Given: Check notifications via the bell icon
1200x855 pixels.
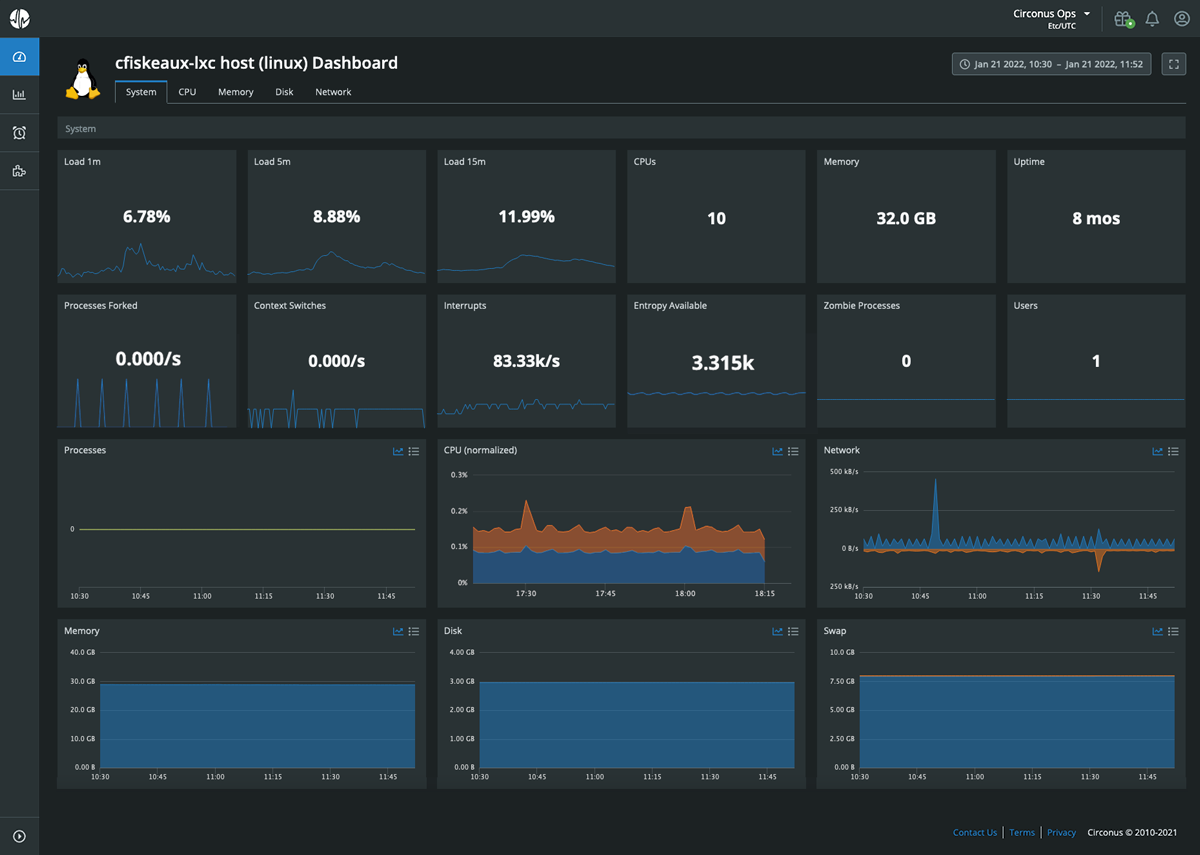Looking at the screenshot, I should coord(1152,18).
